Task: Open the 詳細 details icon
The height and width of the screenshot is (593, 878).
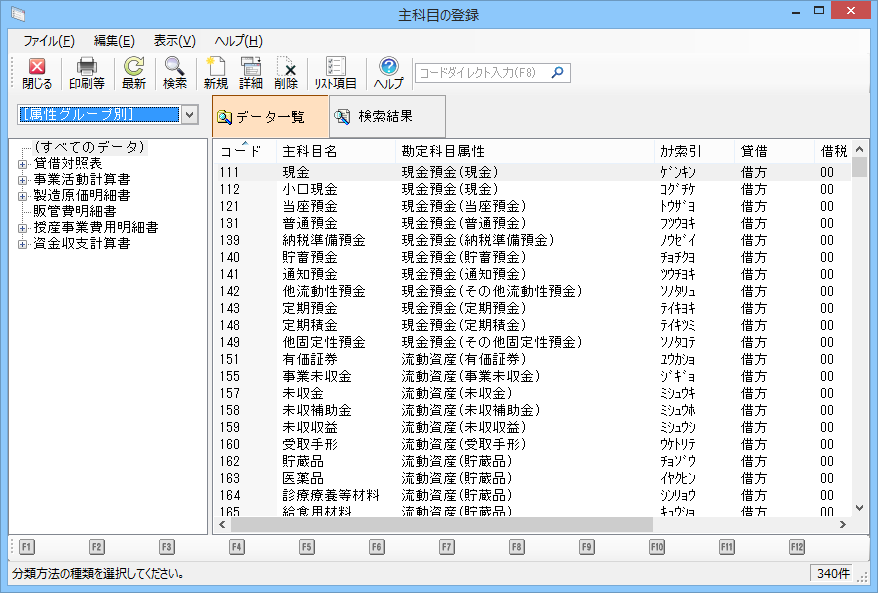Action: [x=251, y=68]
